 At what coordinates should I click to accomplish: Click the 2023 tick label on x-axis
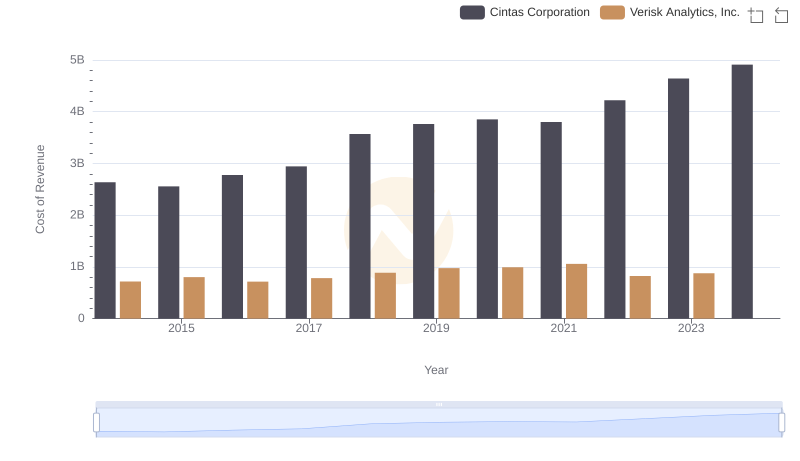691,328
